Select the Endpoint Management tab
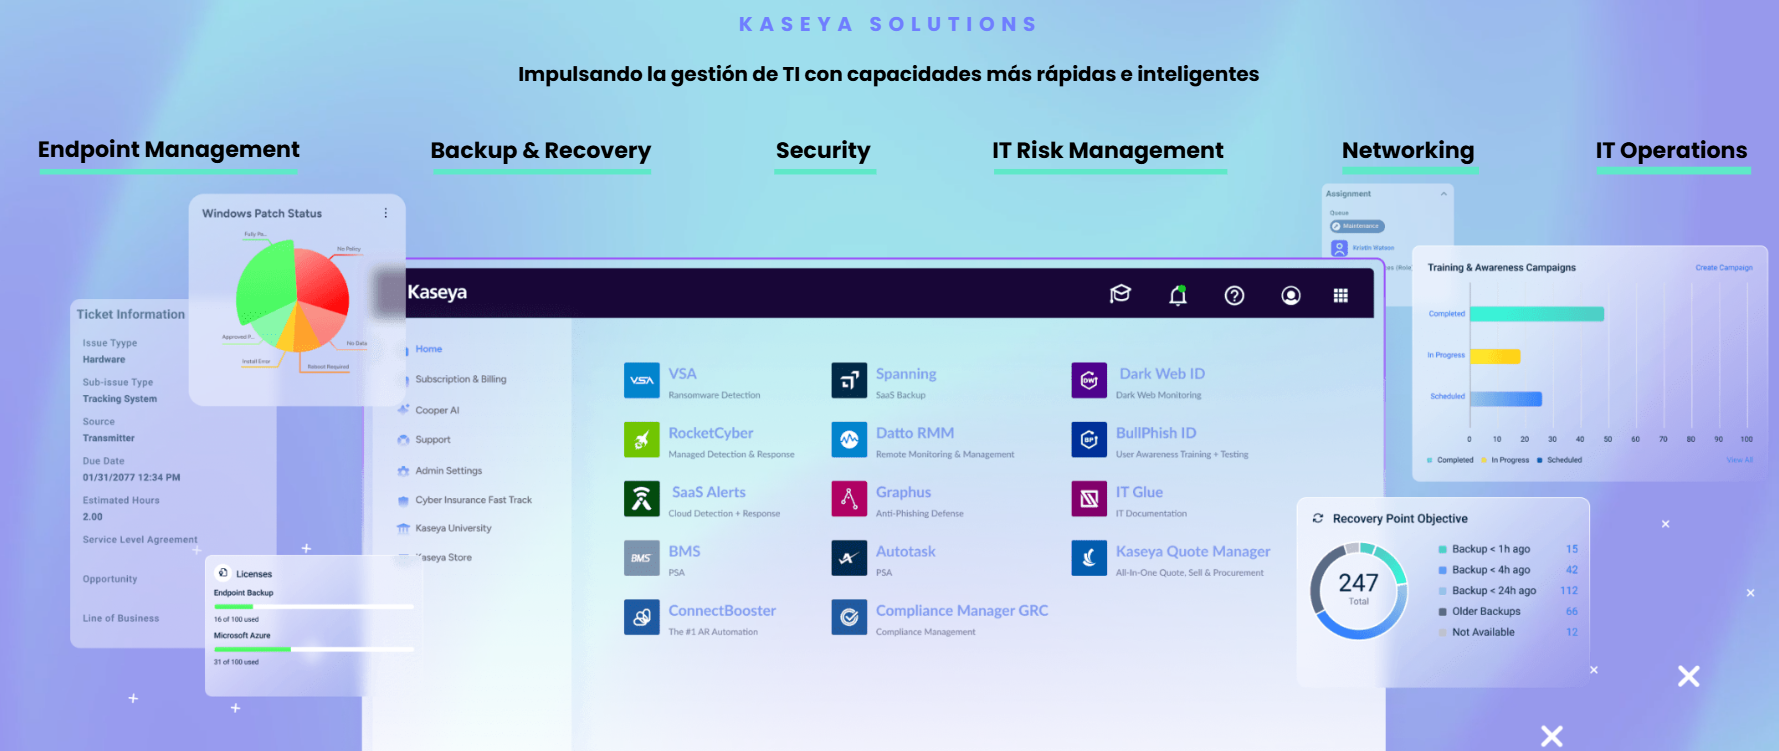The image size is (1779, 751). pos(168,150)
